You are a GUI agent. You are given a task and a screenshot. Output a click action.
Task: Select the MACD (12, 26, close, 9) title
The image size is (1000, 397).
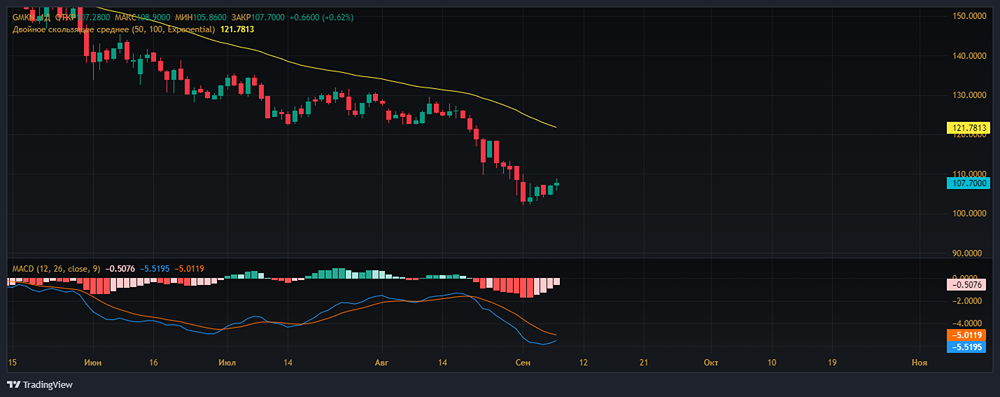pyautogui.click(x=57, y=268)
